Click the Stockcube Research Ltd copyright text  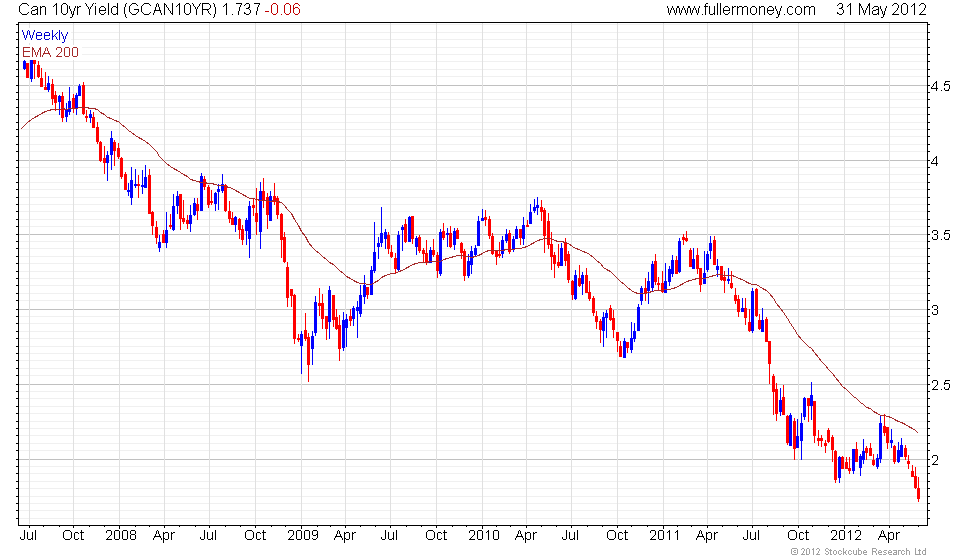[x=858, y=551]
